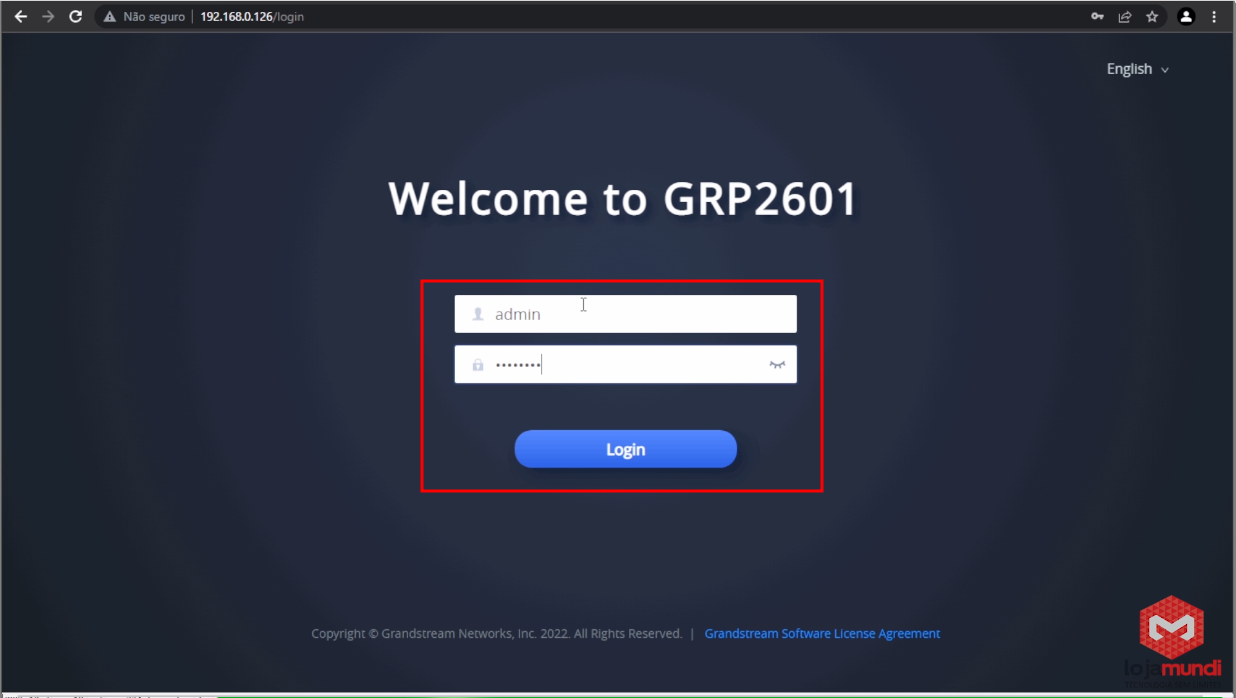This screenshot has width=1236, height=698.
Task: Click the Grandstream copyright notice text
Action: coord(496,633)
